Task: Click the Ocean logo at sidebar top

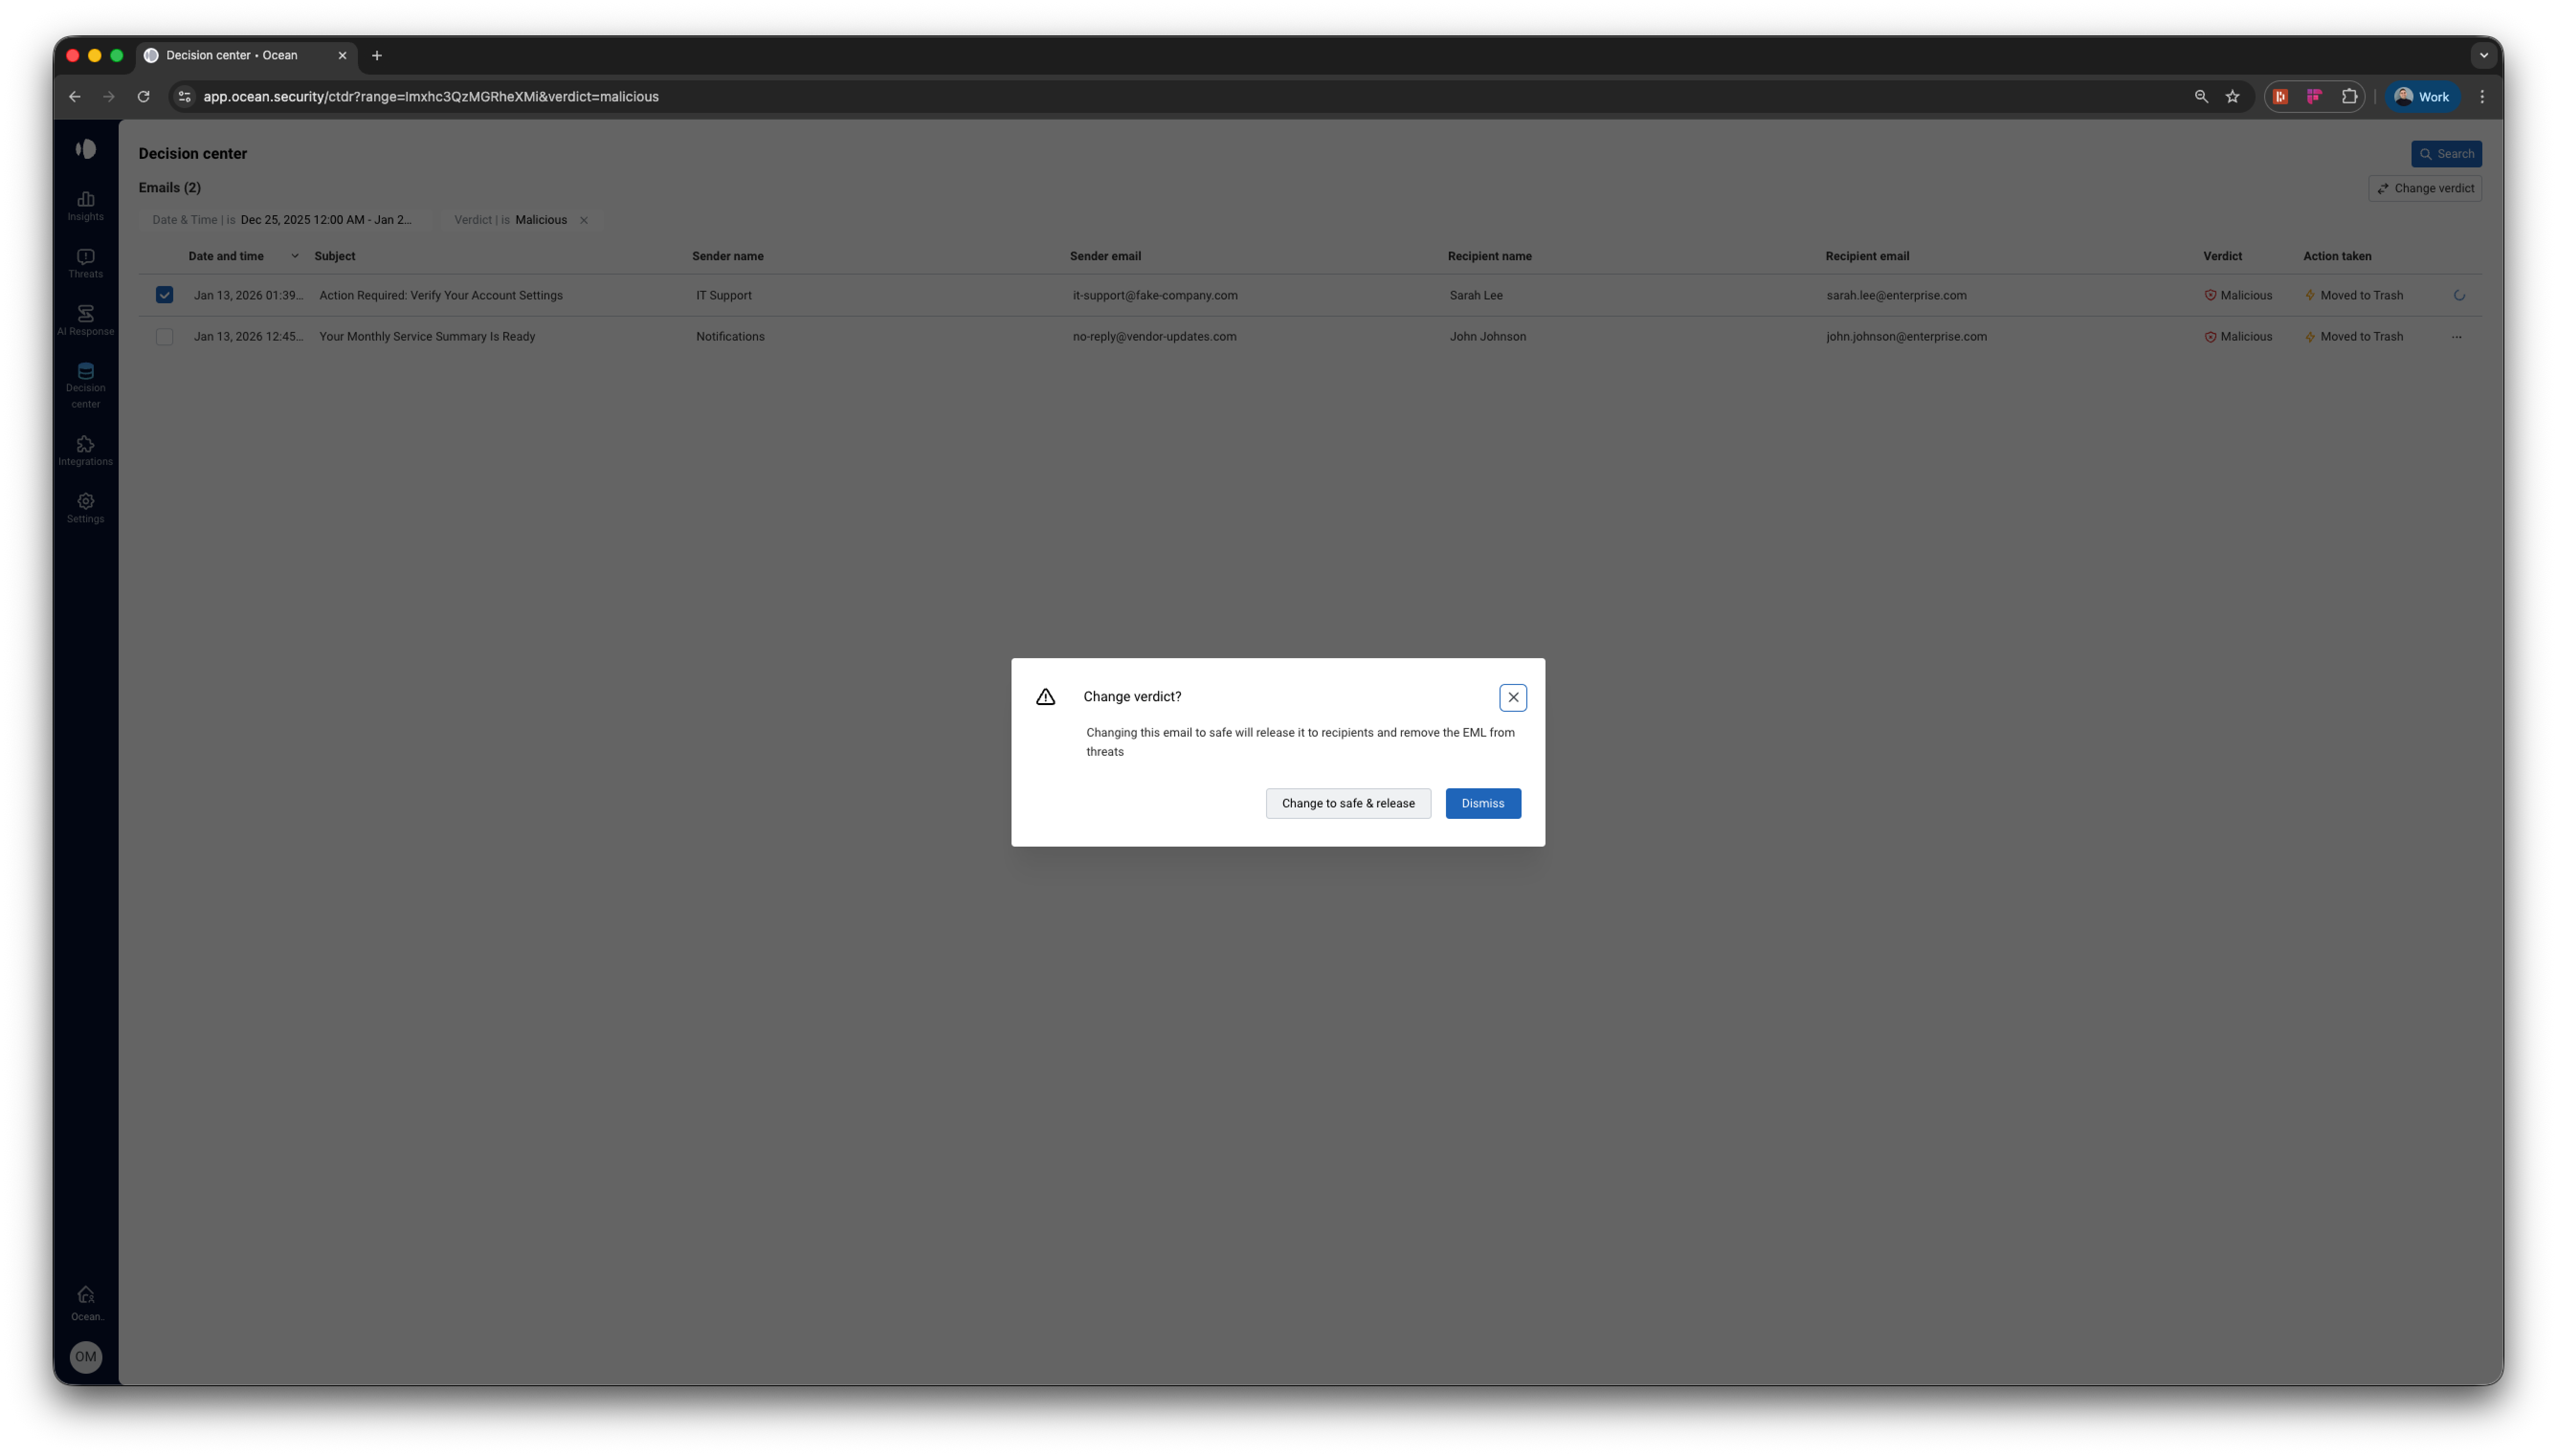Action: coord(86,149)
